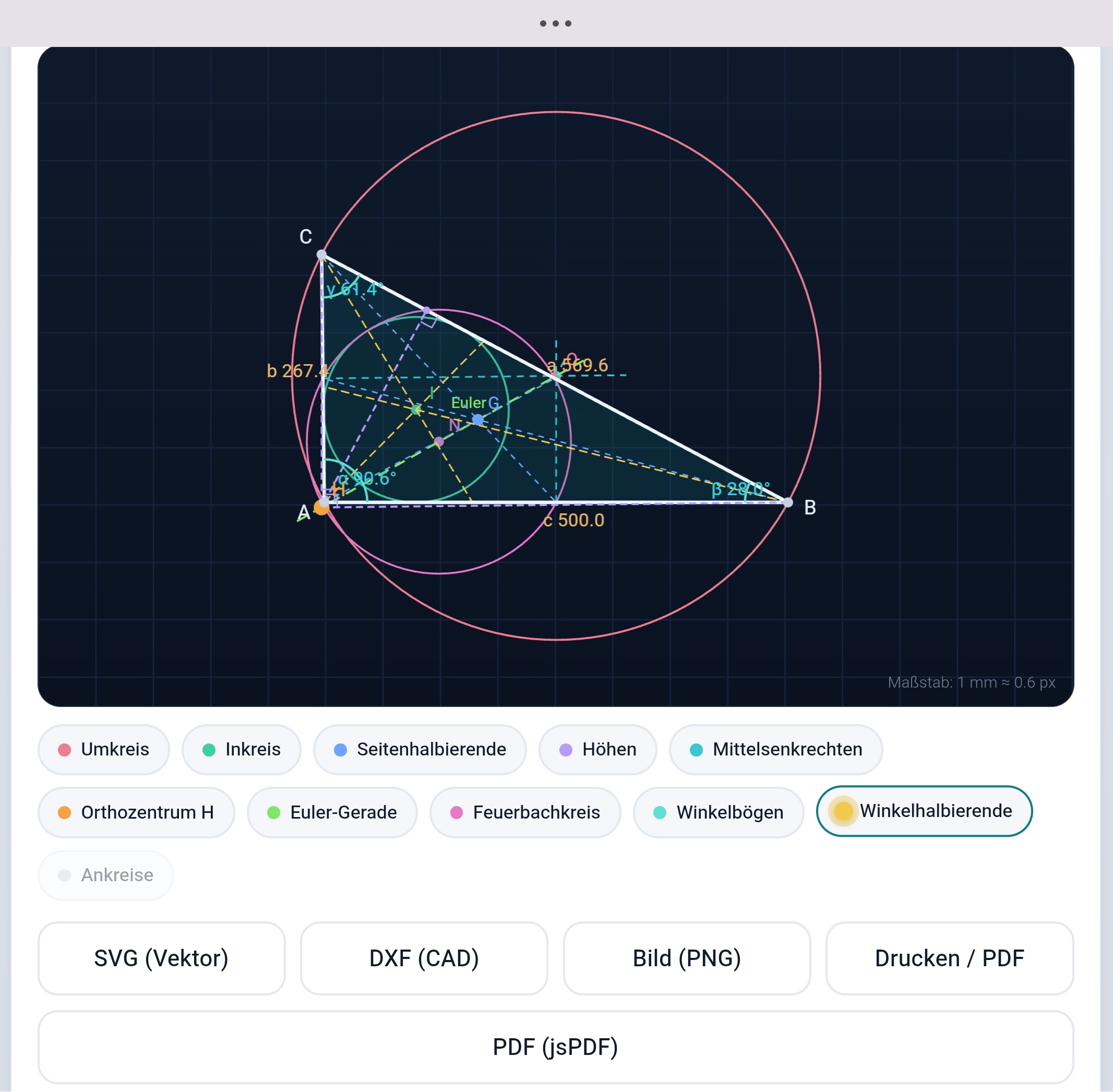1120x1092 pixels.
Task: Click side label a 569.6
Action: click(578, 366)
